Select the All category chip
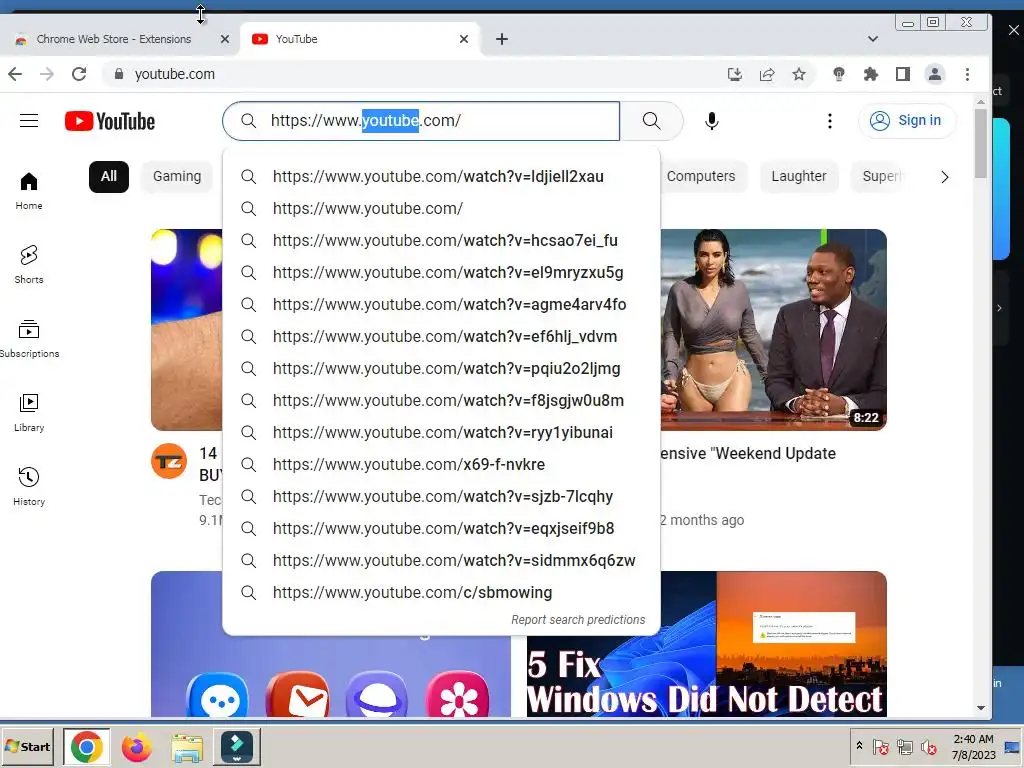This screenshot has height=768, width=1024. [108, 177]
